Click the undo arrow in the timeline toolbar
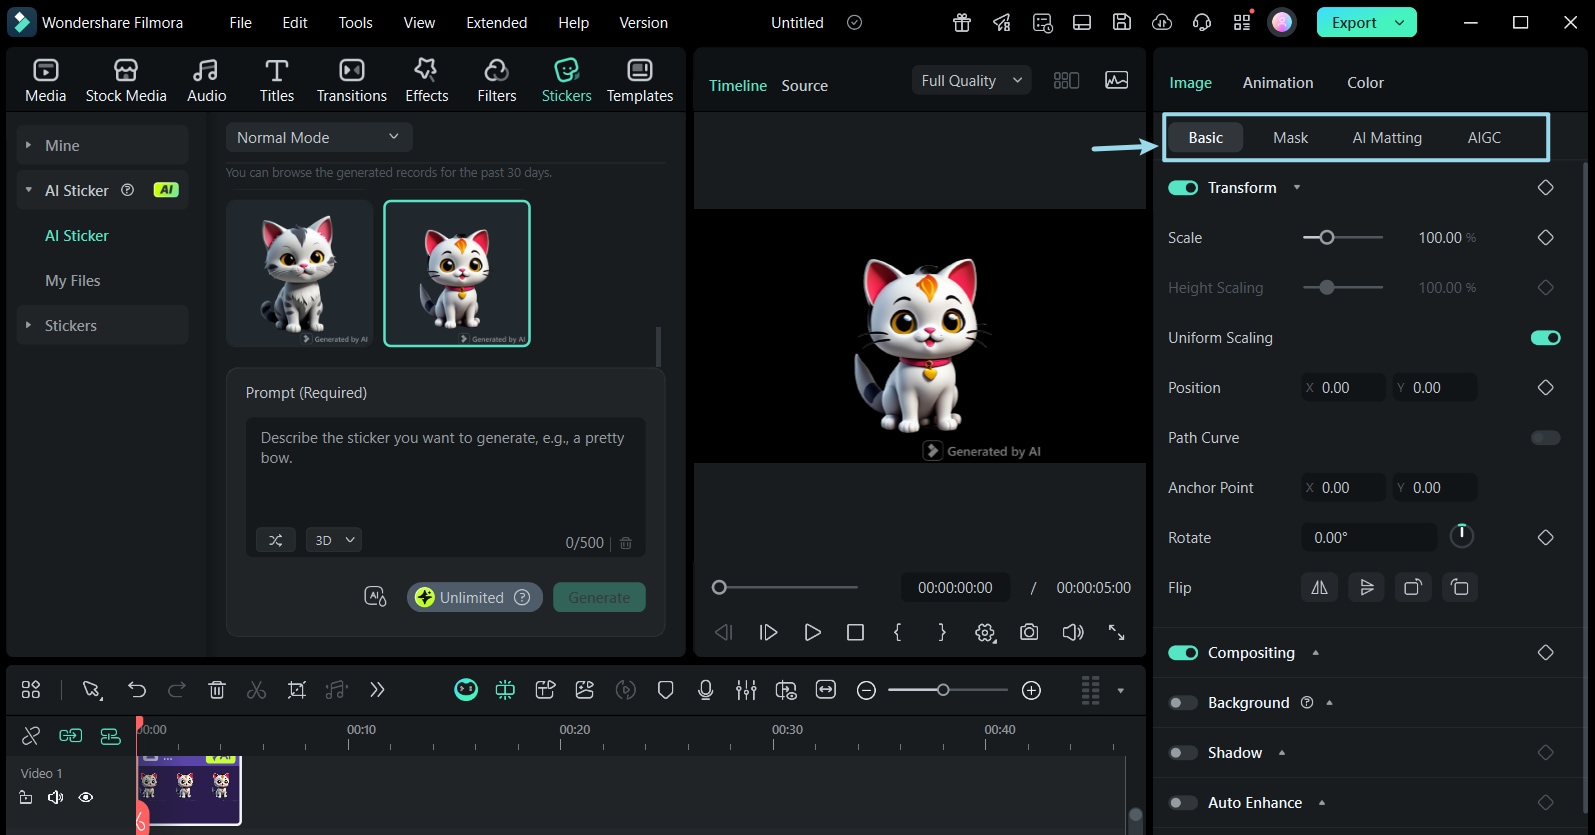Image resolution: width=1595 pixels, height=835 pixels. (137, 689)
